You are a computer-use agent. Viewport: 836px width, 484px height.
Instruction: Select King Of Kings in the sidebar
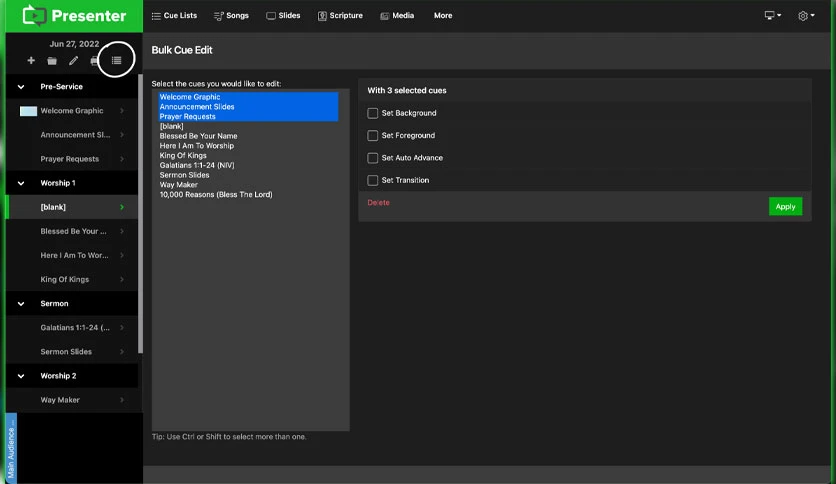[x=65, y=279]
